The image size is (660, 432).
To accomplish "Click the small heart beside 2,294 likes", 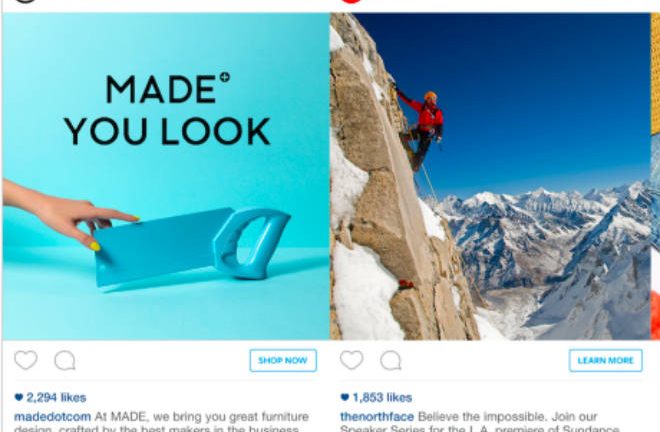I will [19, 397].
